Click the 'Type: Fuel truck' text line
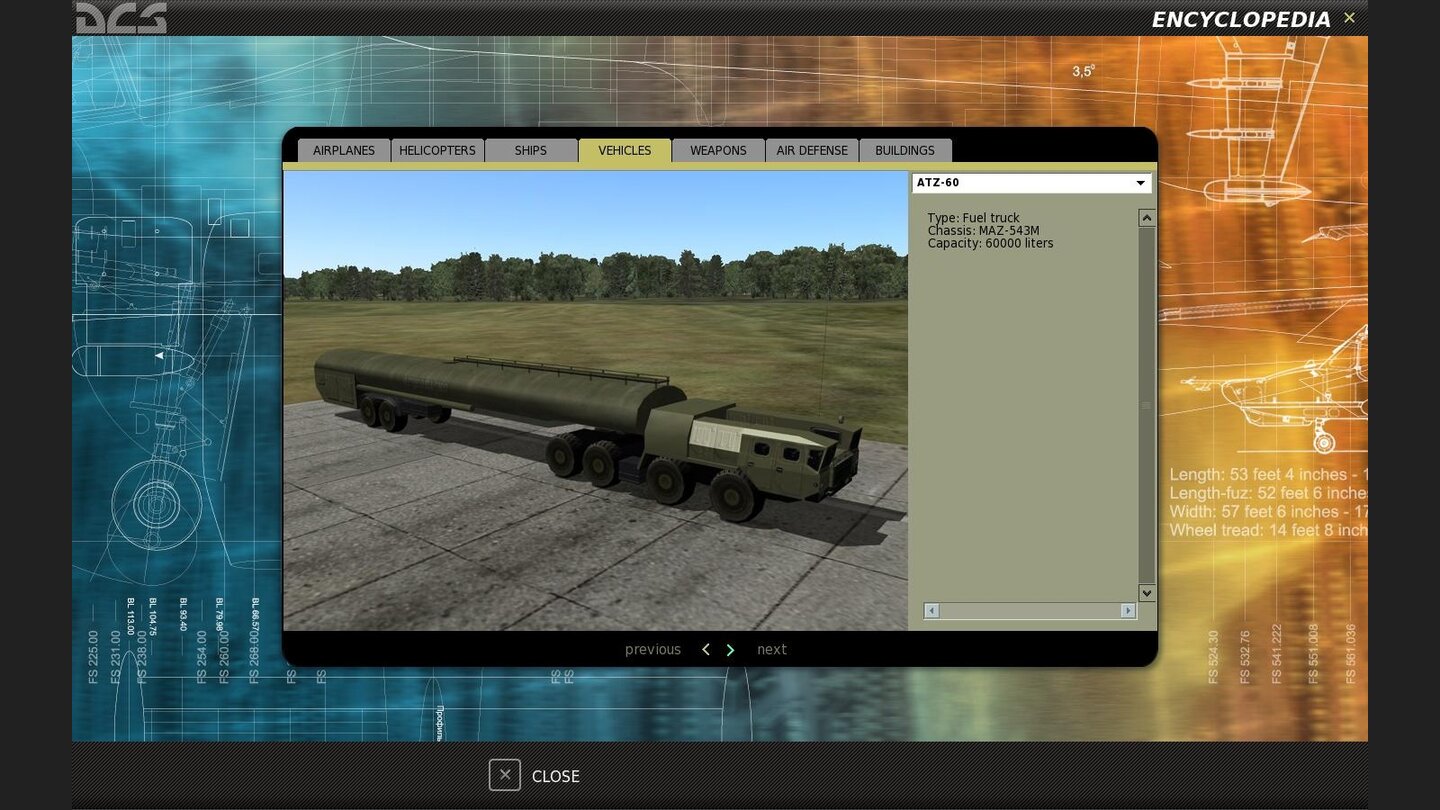Image resolution: width=1440 pixels, height=810 pixels. (974, 218)
